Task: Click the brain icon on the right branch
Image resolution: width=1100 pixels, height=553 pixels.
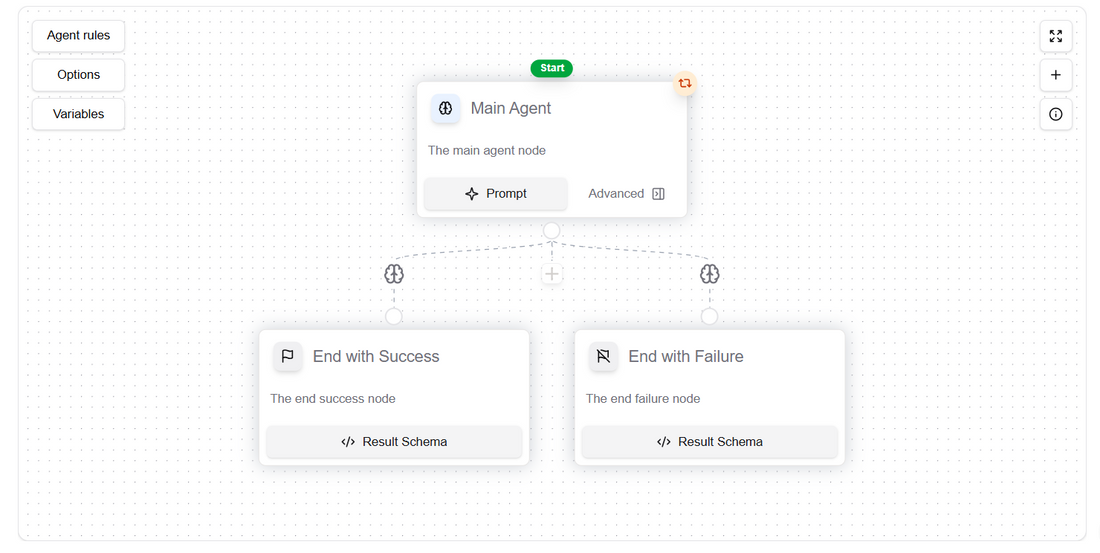Action: coord(710,274)
